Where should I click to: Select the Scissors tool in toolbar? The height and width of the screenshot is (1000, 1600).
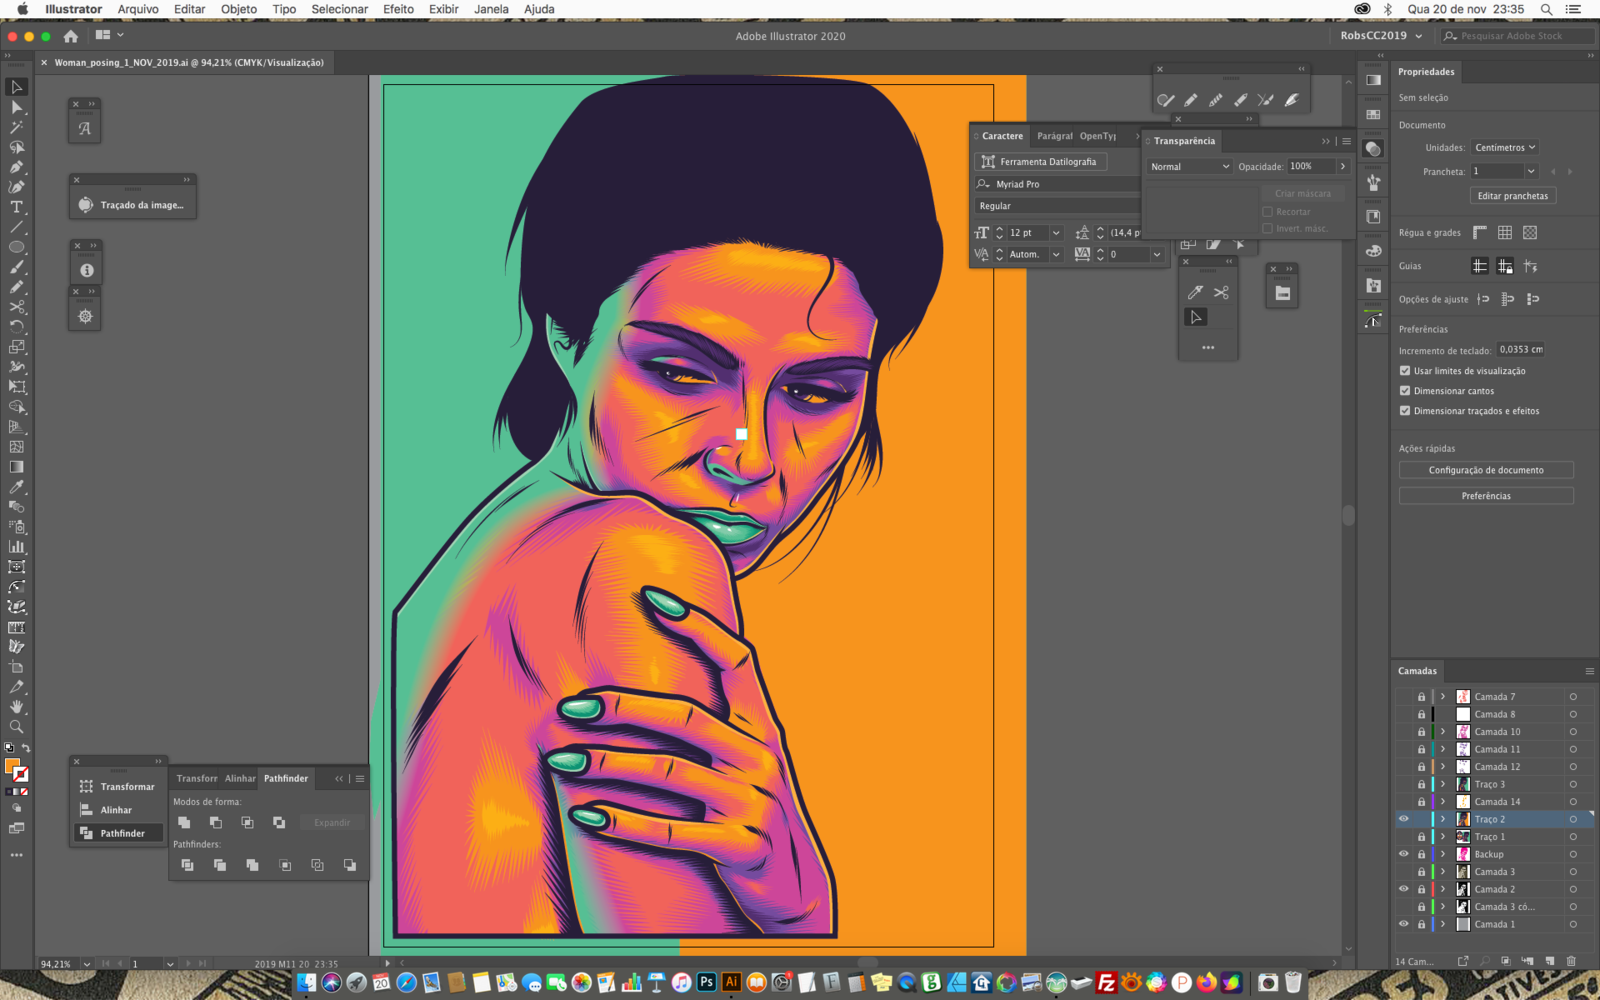pos(17,307)
